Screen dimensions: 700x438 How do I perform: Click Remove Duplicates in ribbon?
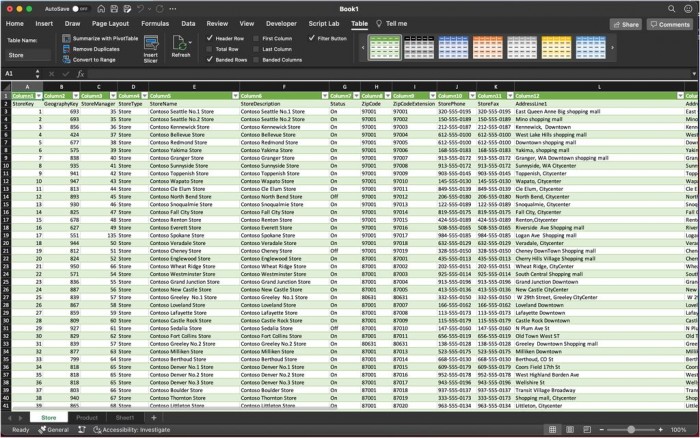pos(97,48)
